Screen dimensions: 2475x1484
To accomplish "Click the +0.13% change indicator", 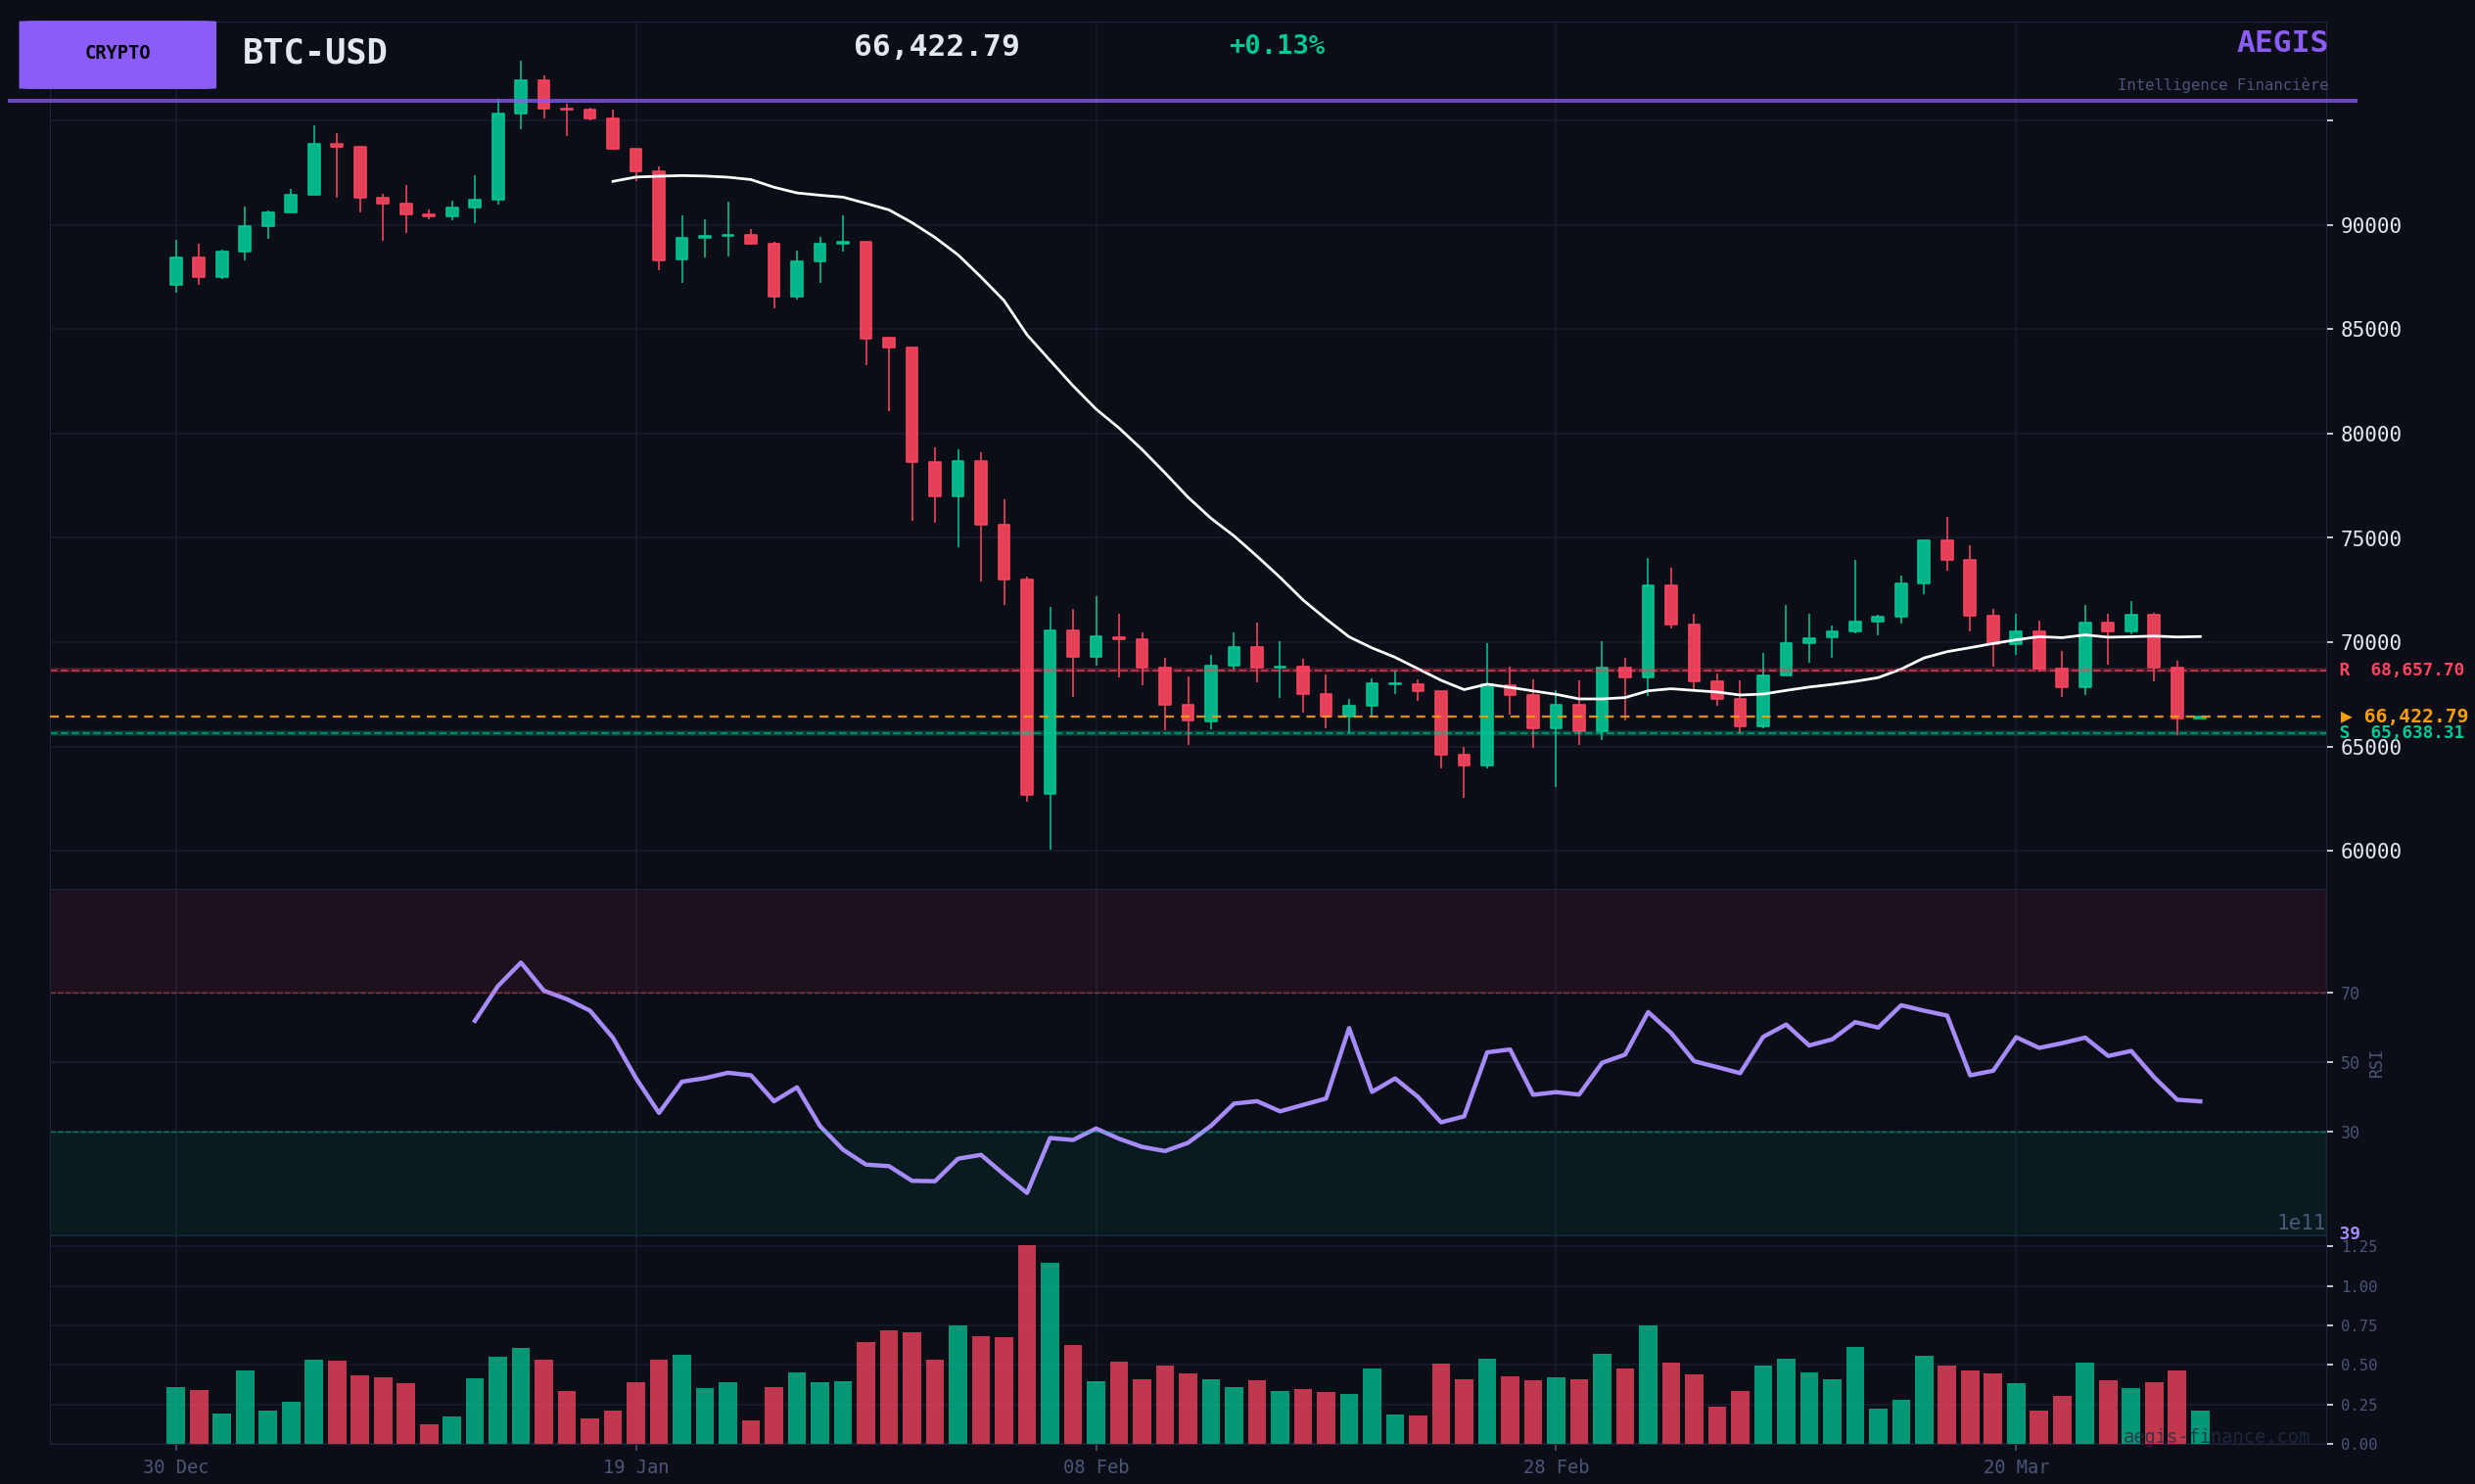I will tap(1276, 46).
